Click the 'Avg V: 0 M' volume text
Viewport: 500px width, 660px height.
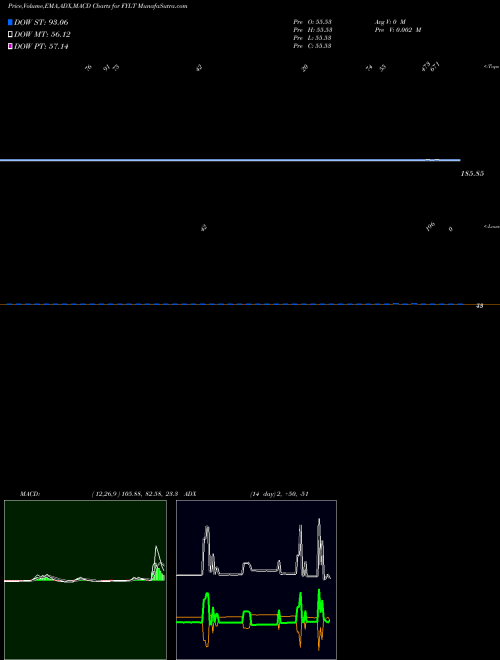tap(390, 22)
